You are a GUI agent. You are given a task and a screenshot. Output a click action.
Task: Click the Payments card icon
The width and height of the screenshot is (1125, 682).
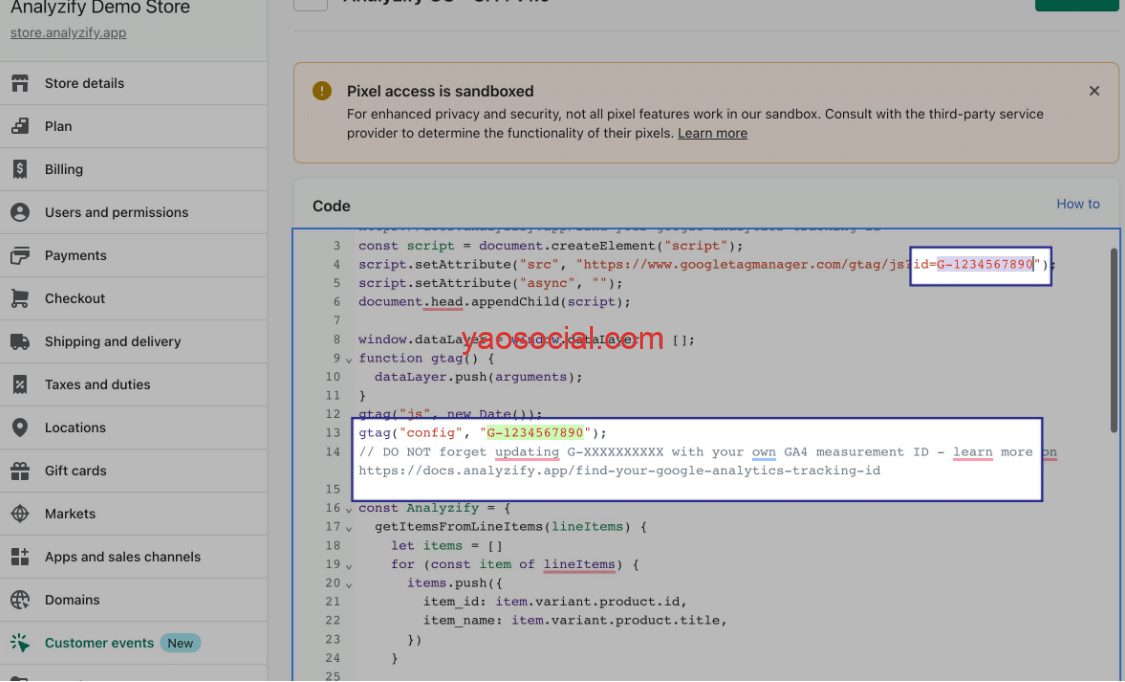[x=20, y=255]
